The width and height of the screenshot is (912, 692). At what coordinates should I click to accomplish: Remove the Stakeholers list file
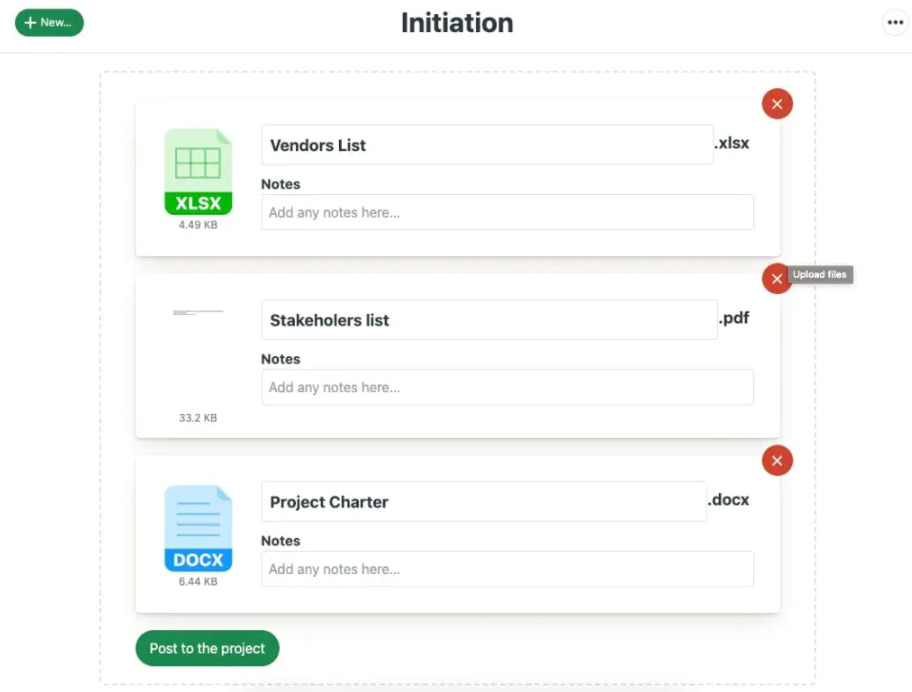click(777, 279)
